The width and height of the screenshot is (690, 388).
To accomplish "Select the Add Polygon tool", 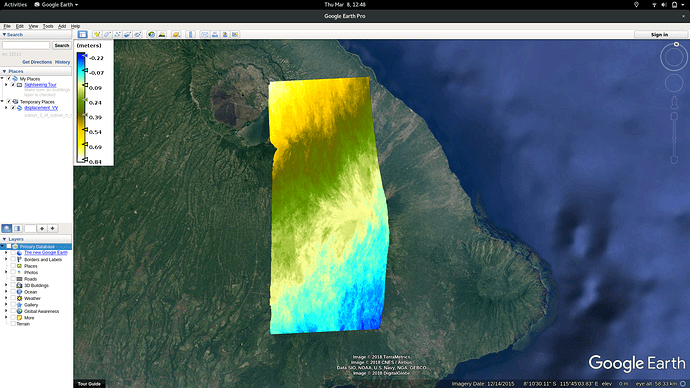I will click(107, 34).
